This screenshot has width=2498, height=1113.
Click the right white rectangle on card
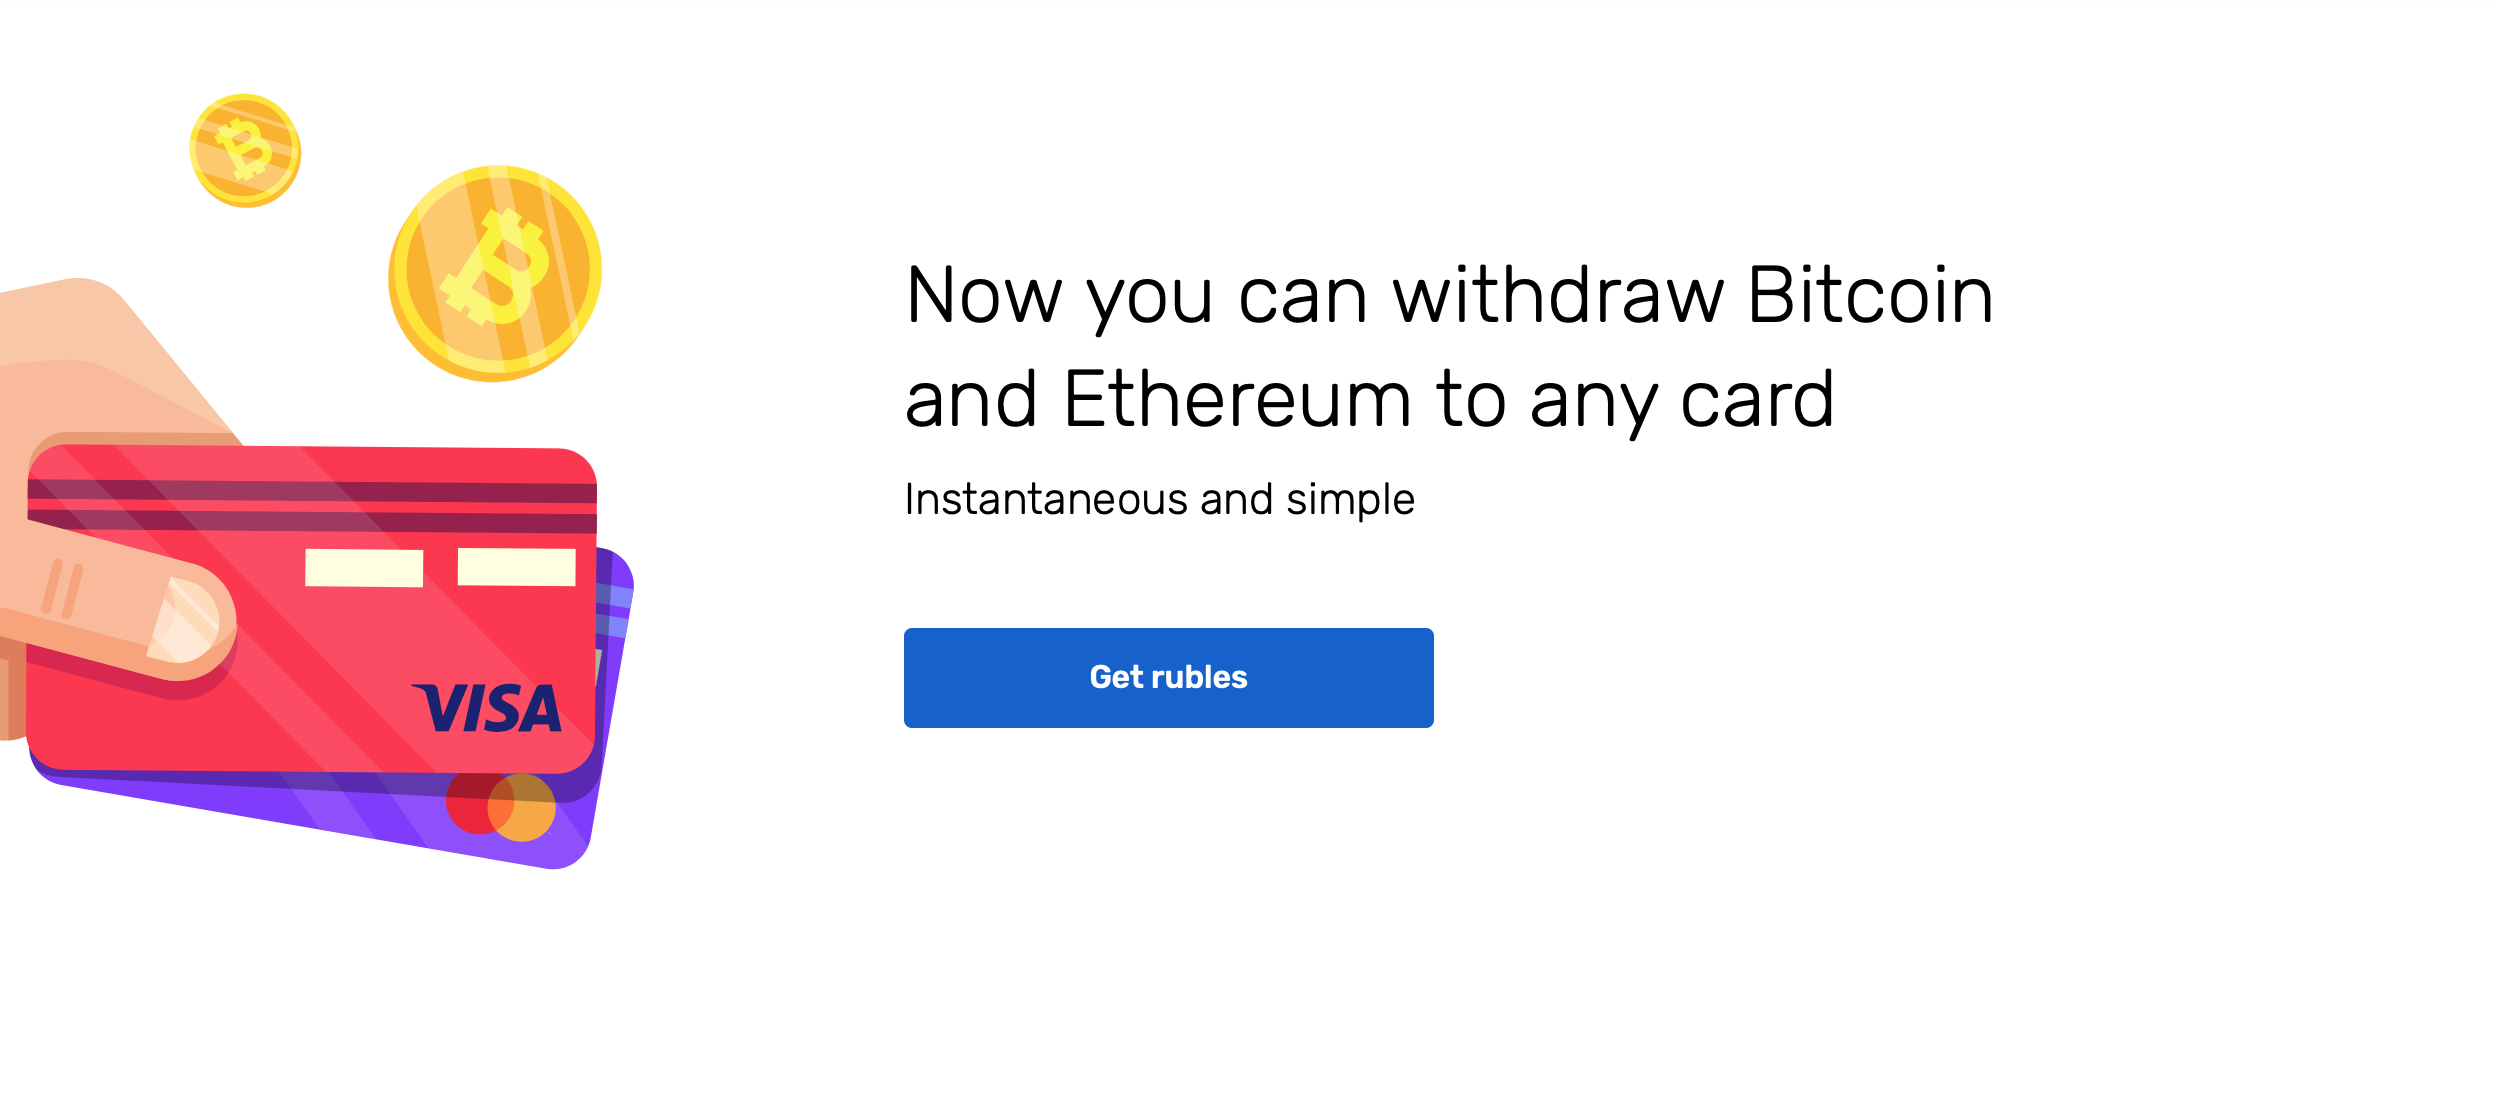tap(517, 567)
